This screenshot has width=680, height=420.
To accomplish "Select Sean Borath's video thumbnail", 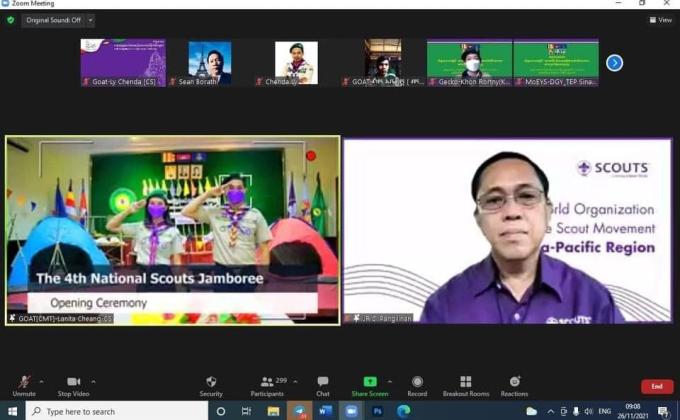I will (210, 62).
